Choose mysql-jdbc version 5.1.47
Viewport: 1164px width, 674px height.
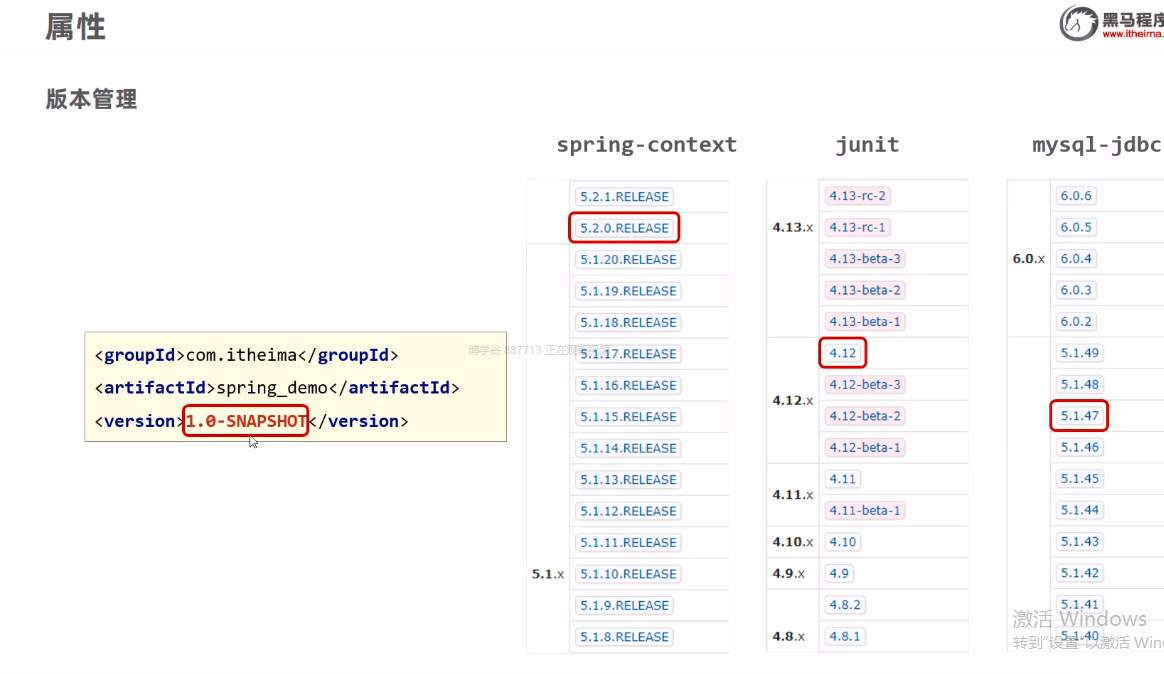(x=1079, y=416)
